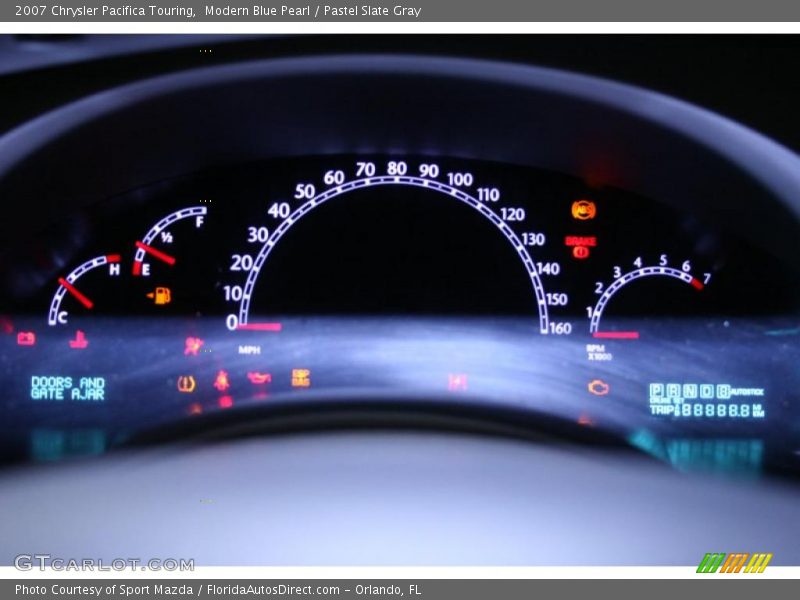Click the red fuel gauge needle
The width and height of the screenshot is (800, 600).
[x=156, y=253]
